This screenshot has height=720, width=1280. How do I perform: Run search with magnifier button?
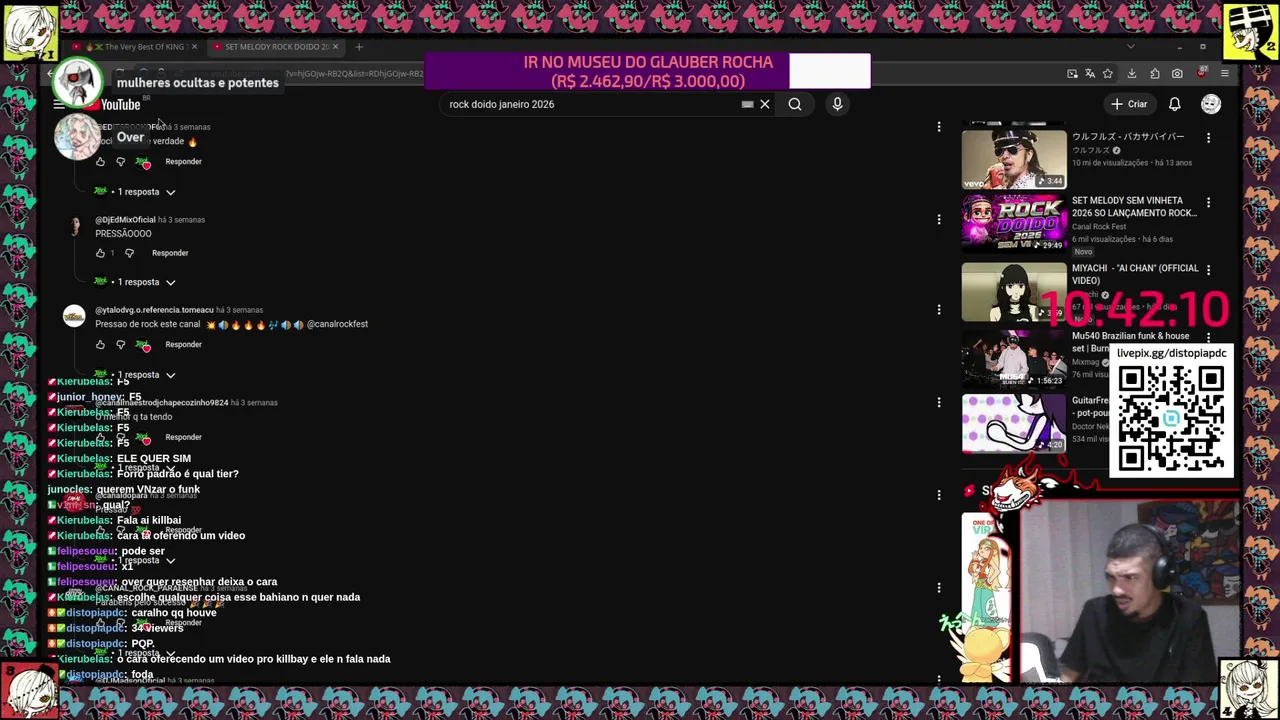click(795, 104)
